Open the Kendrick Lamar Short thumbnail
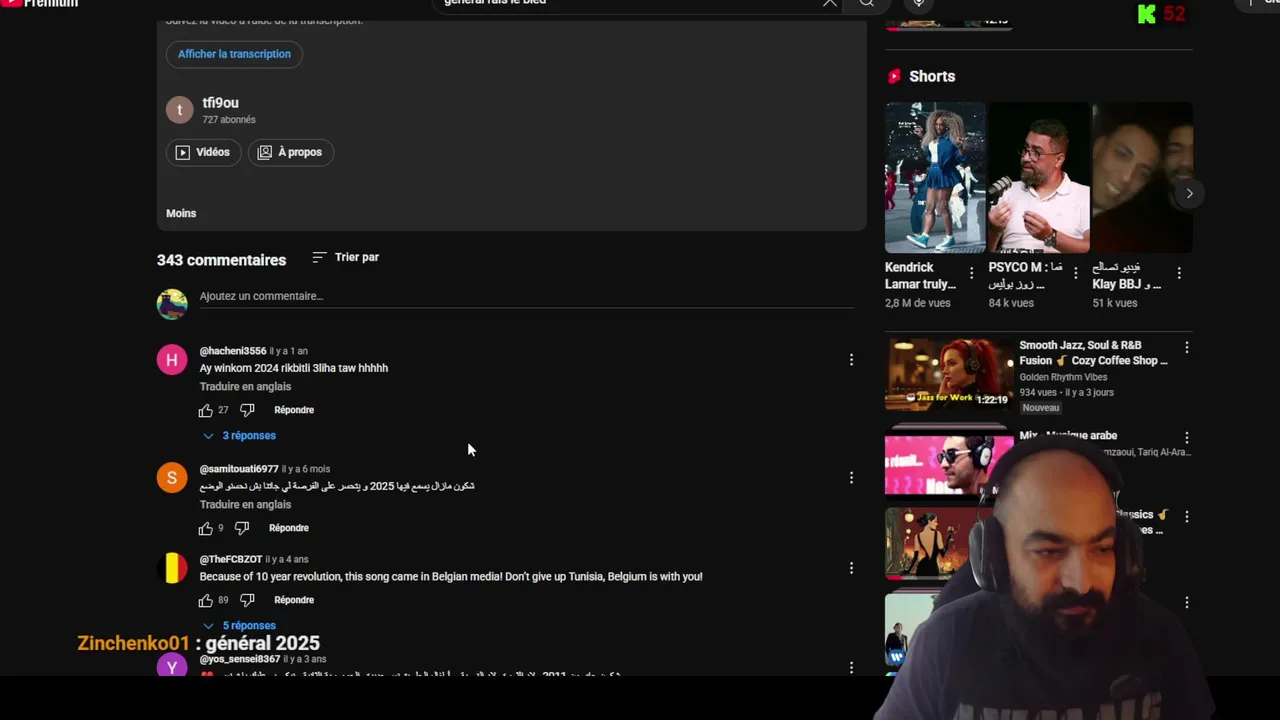The height and width of the screenshot is (720, 1280). coord(935,177)
